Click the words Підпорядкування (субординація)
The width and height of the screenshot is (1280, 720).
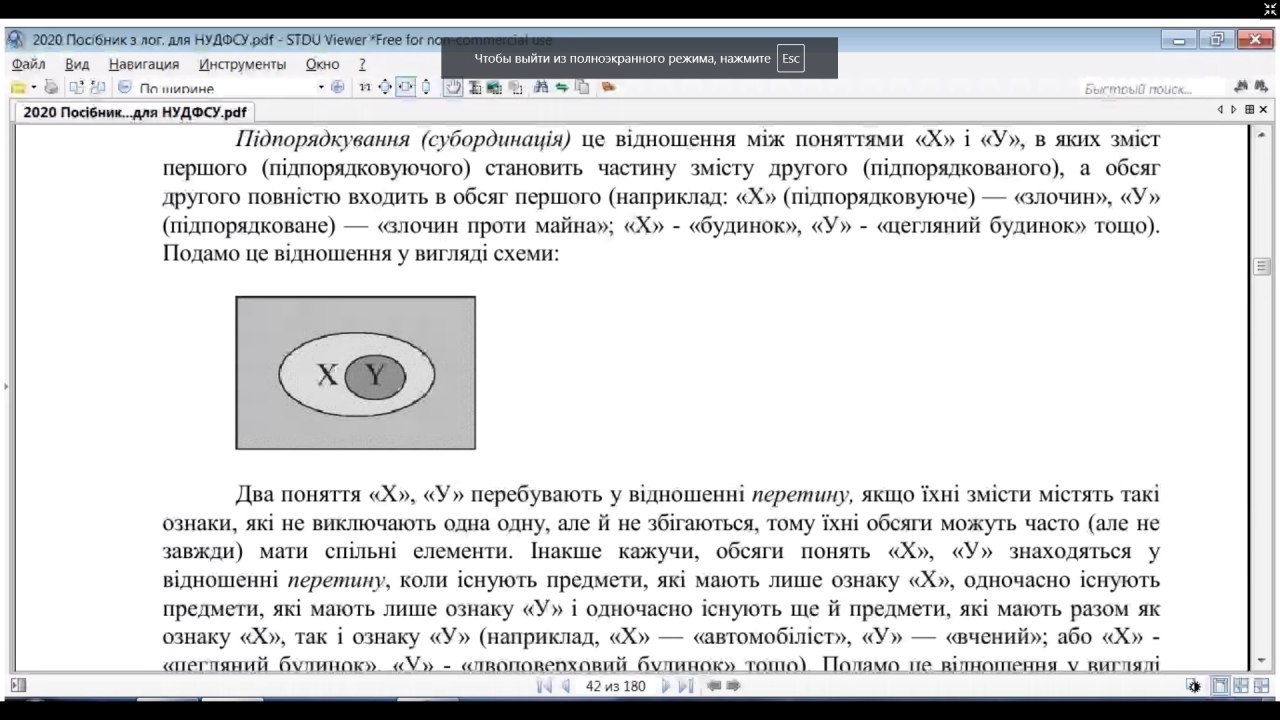tap(403, 139)
